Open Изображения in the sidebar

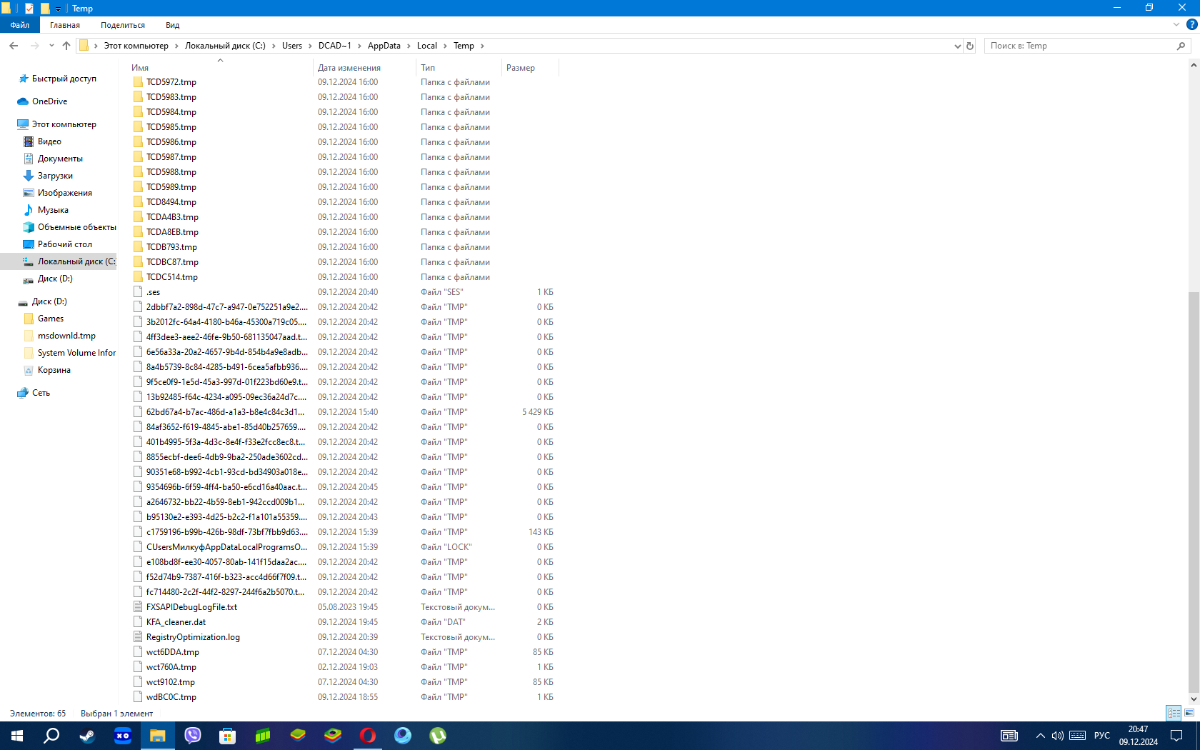[65, 193]
